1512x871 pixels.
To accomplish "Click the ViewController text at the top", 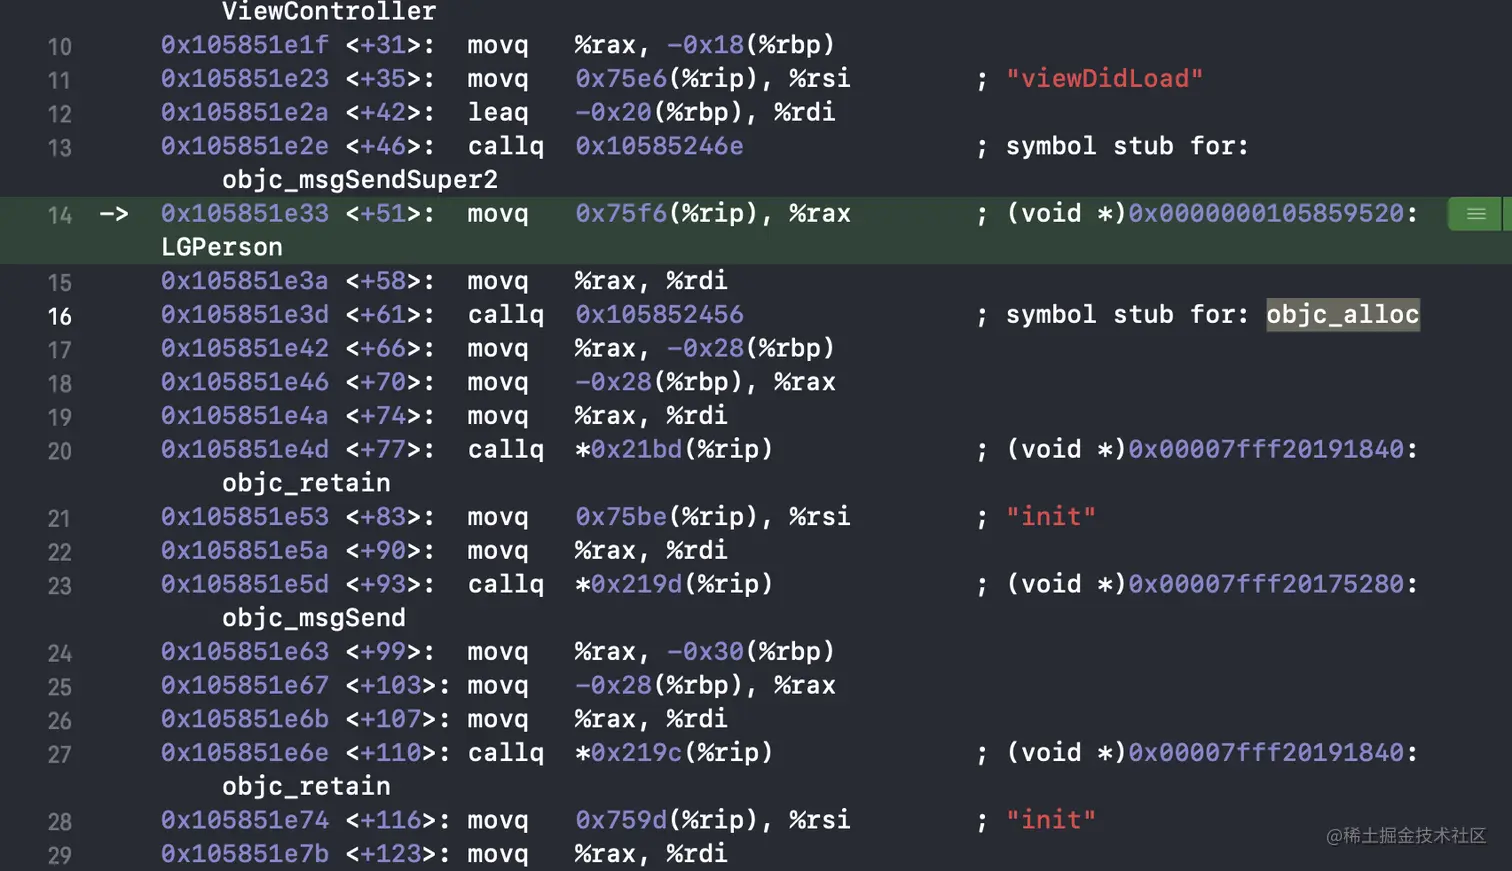I will click(329, 12).
